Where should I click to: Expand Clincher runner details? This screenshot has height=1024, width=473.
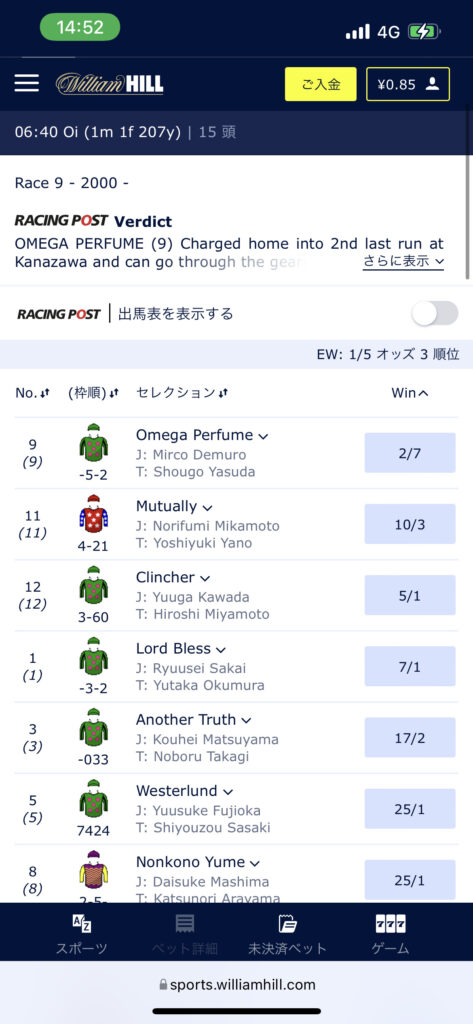[x=204, y=579]
